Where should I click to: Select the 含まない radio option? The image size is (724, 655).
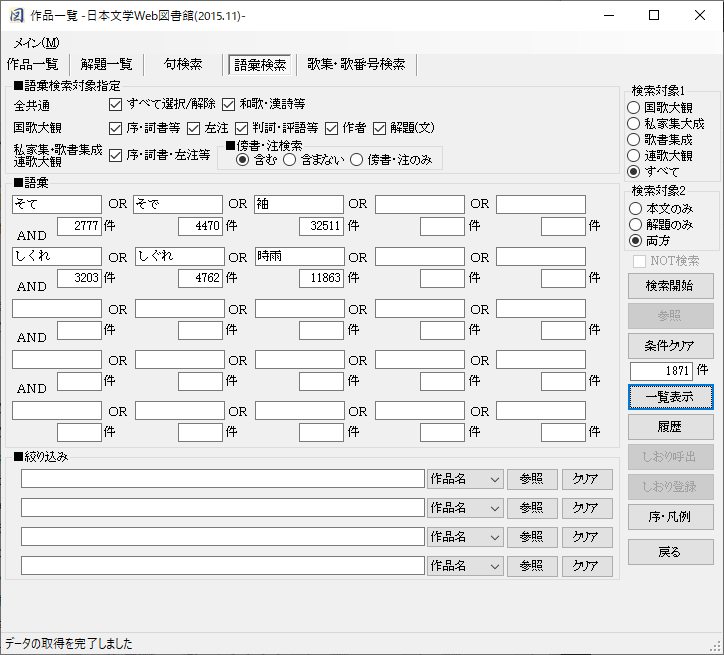pyautogui.click(x=290, y=160)
